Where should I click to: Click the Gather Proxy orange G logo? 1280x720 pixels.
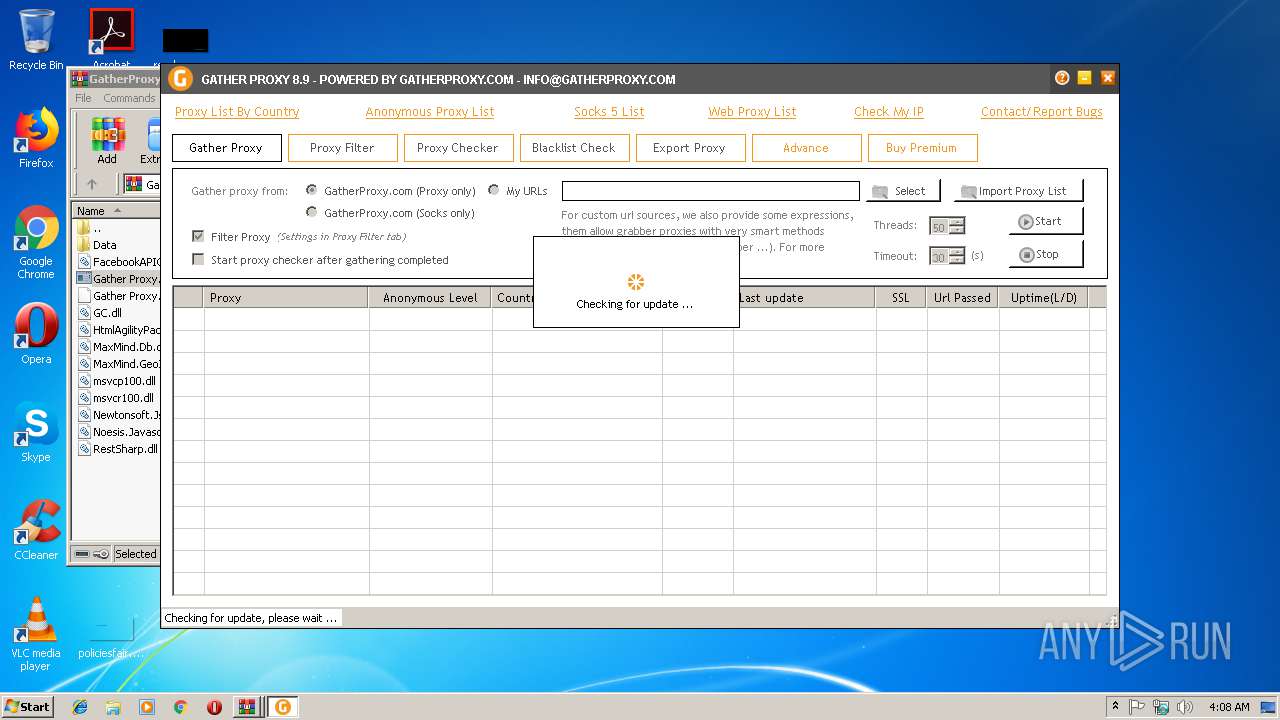coord(181,79)
